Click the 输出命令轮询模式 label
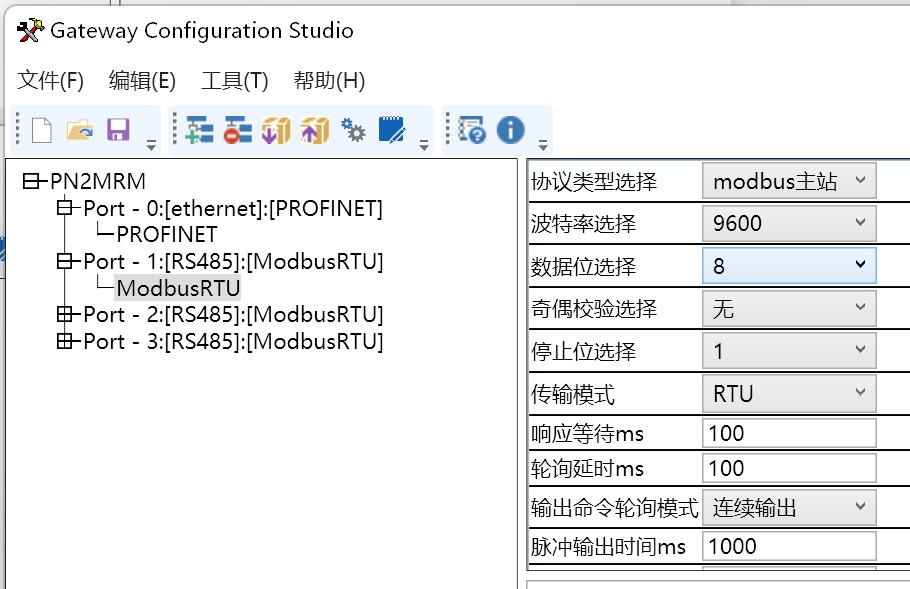This screenshot has height=589, width=910. (x=614, y=508)
